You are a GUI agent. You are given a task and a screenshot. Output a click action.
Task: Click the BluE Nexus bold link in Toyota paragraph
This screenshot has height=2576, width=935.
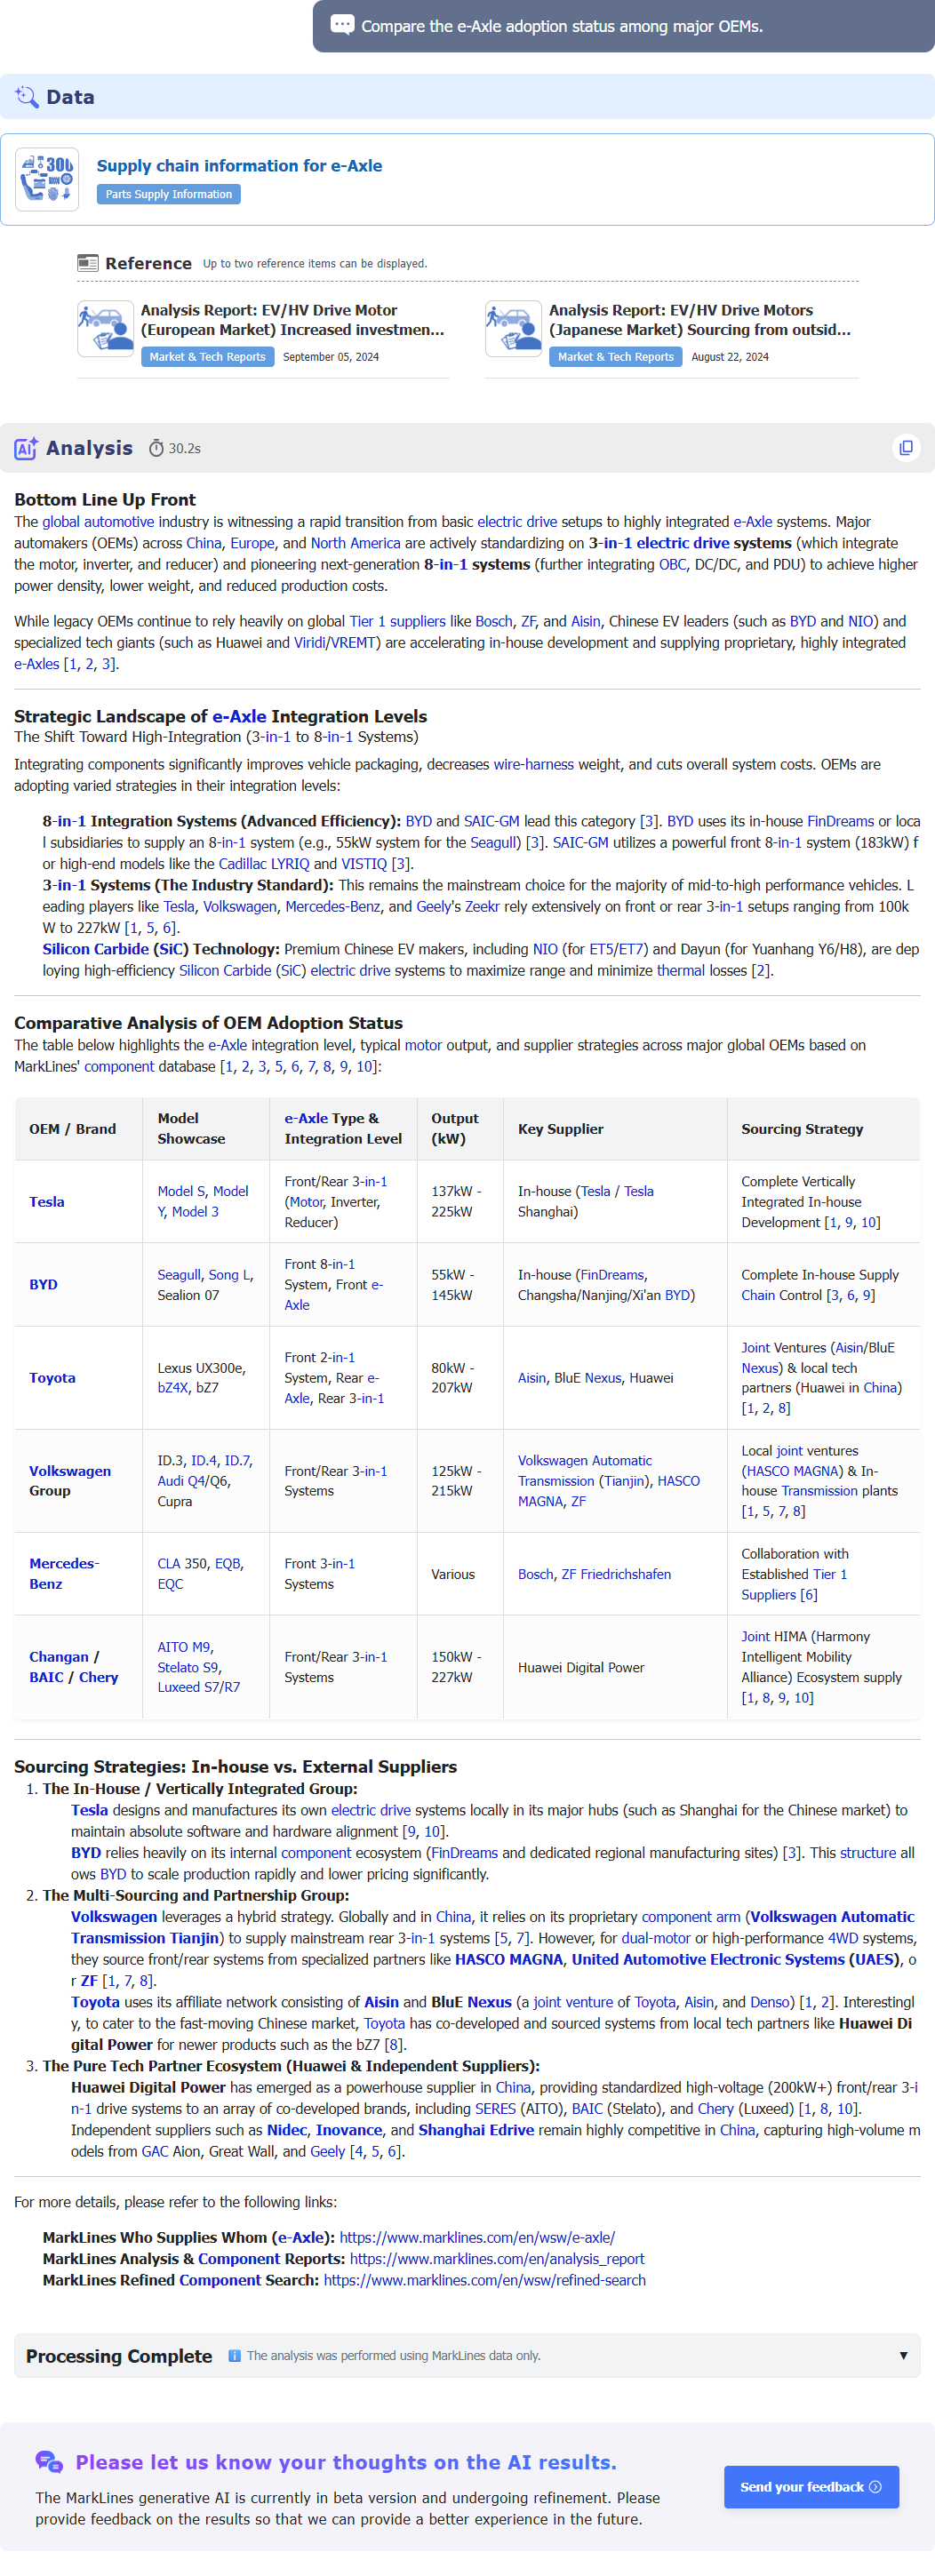click(x=471, y=2002)
